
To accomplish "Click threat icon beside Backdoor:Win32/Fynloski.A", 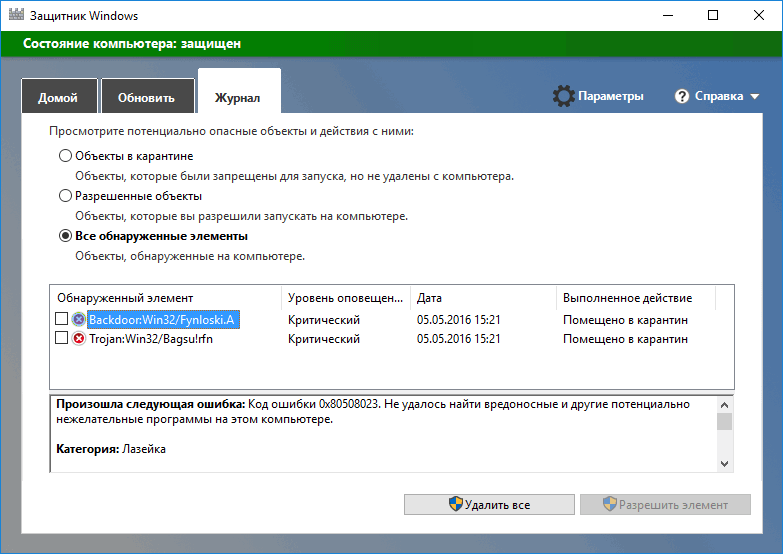I will 79,319.
